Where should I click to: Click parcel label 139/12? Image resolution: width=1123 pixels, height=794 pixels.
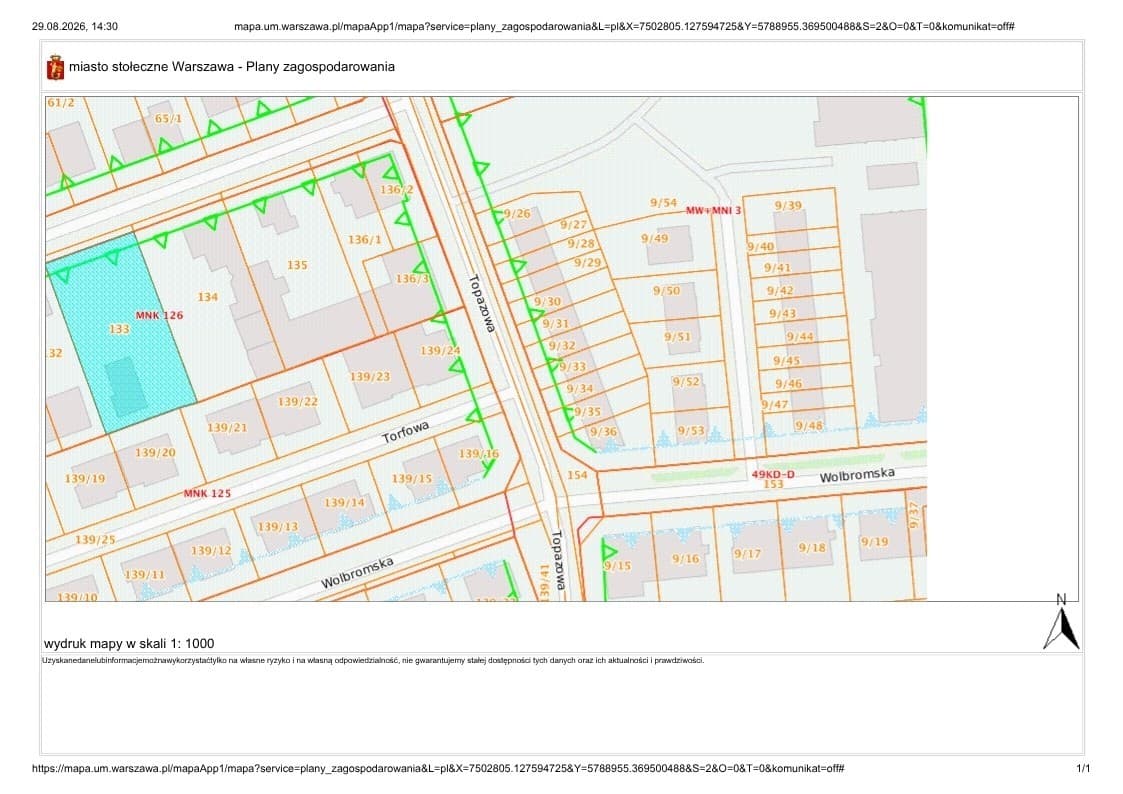211,551
